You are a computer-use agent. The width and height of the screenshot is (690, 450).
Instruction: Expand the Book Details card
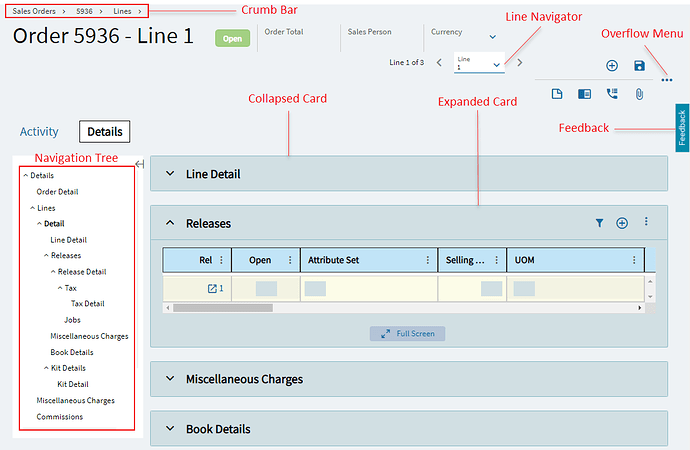click(170, 428)
